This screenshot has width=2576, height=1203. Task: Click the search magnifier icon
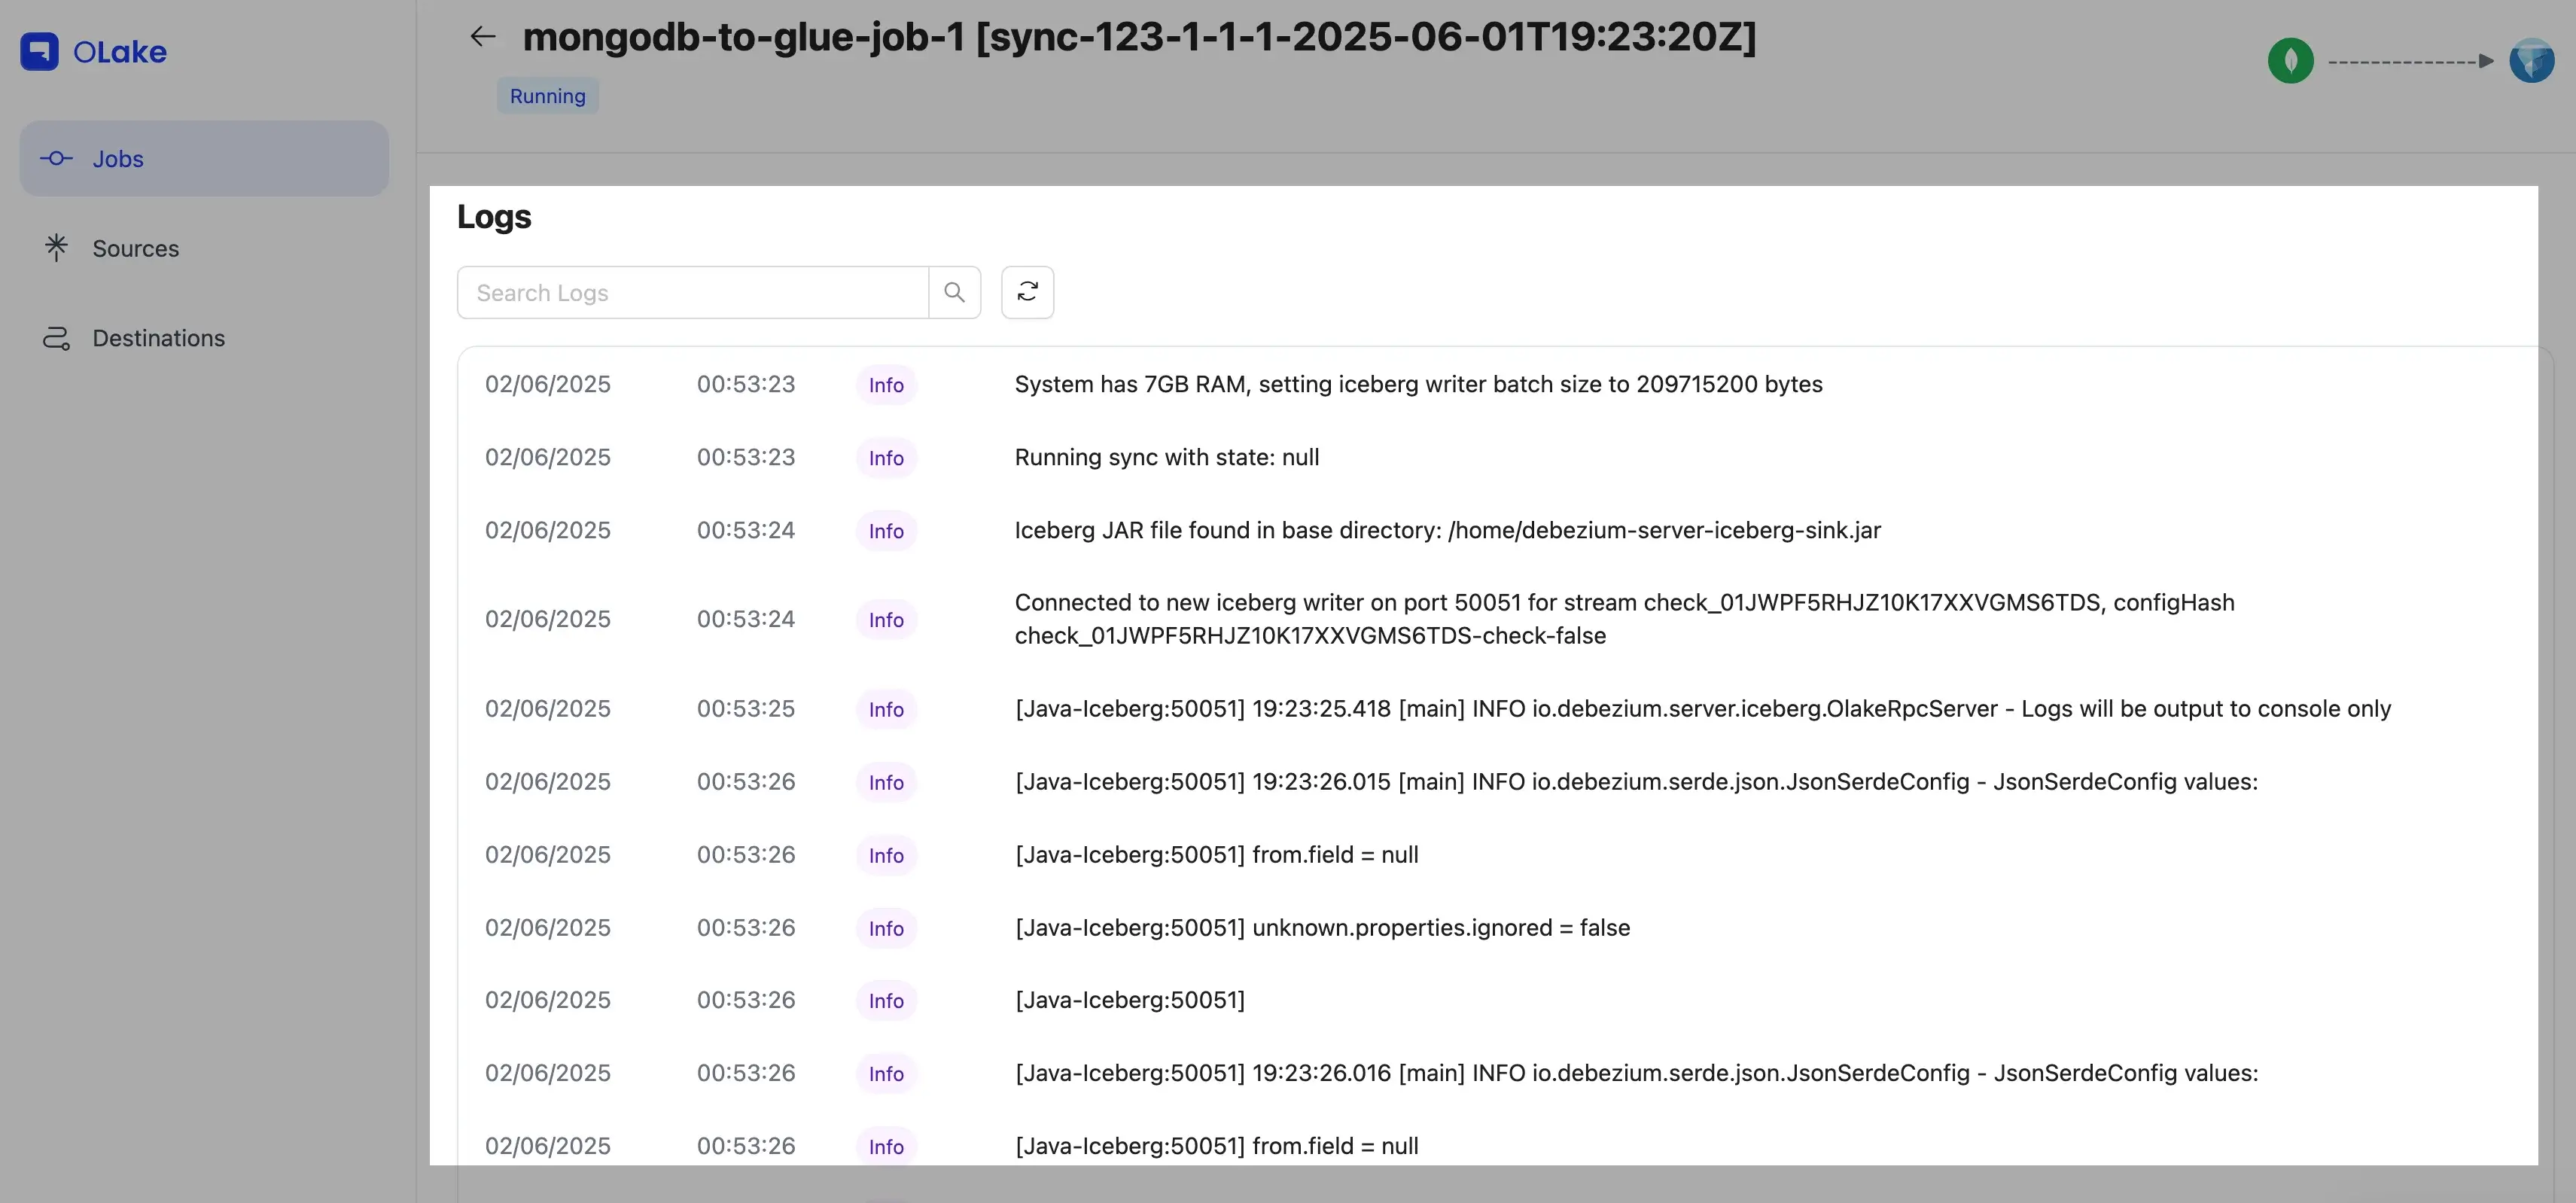954,292
